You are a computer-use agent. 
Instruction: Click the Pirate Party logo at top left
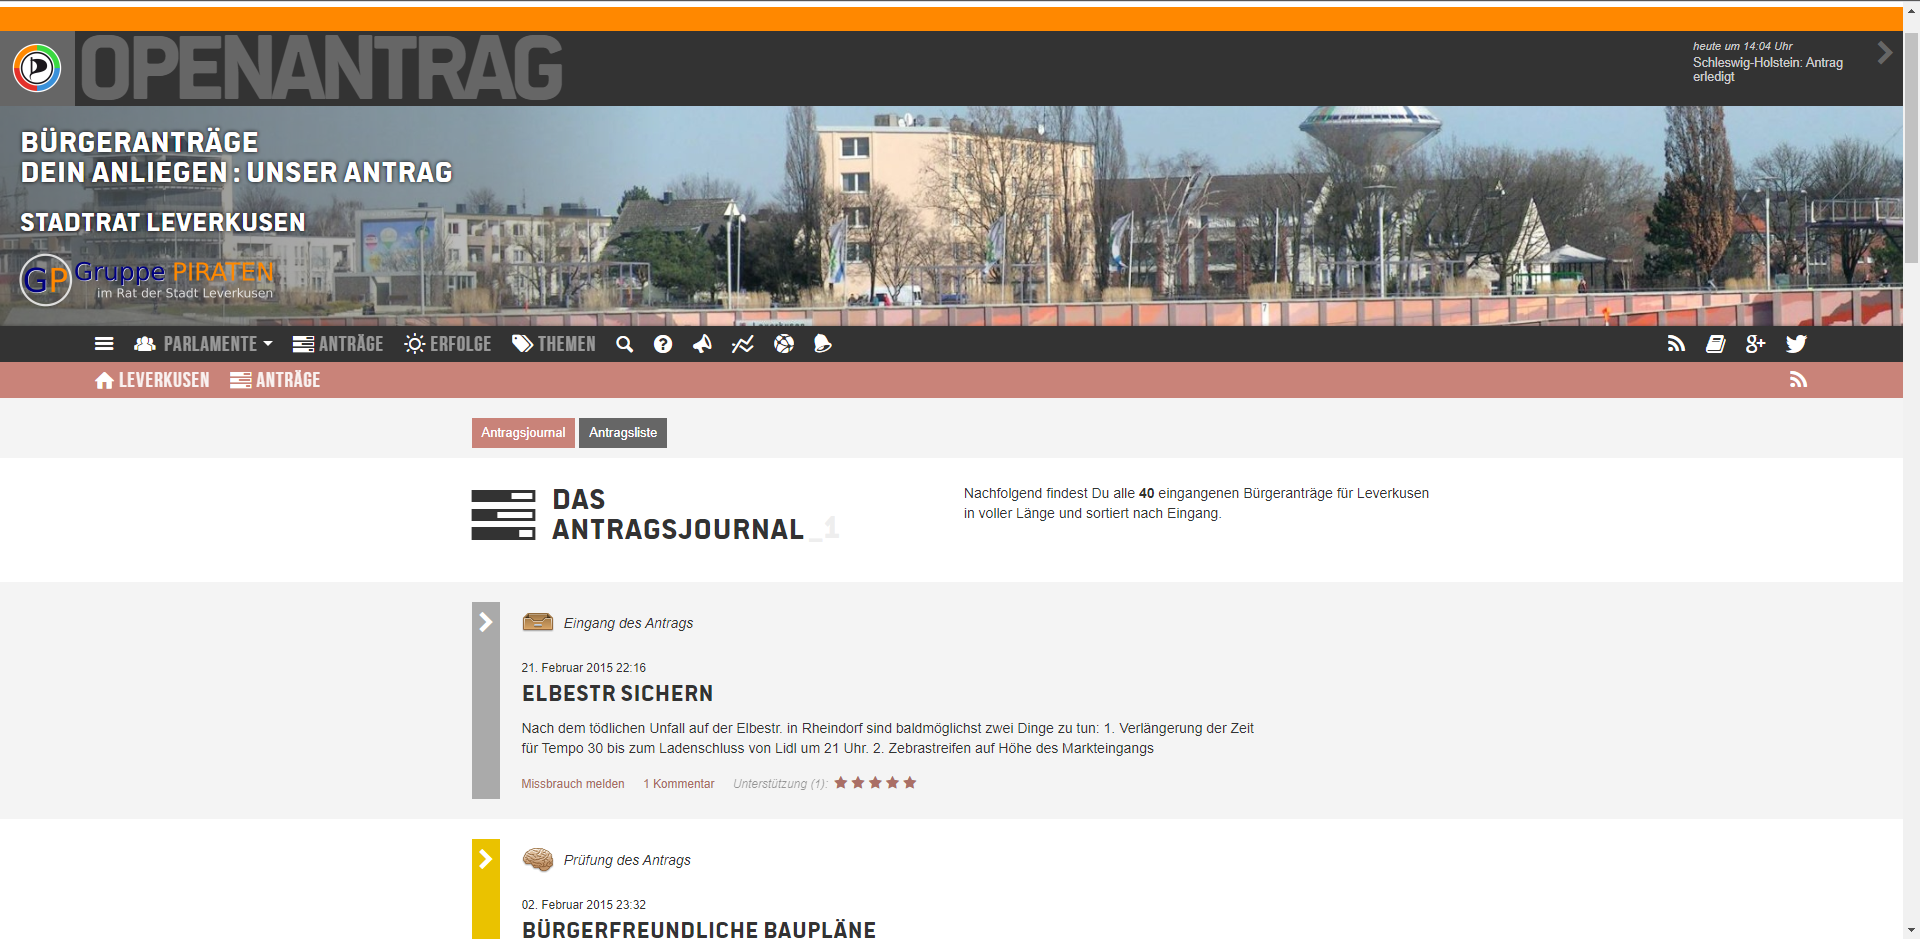37,68
